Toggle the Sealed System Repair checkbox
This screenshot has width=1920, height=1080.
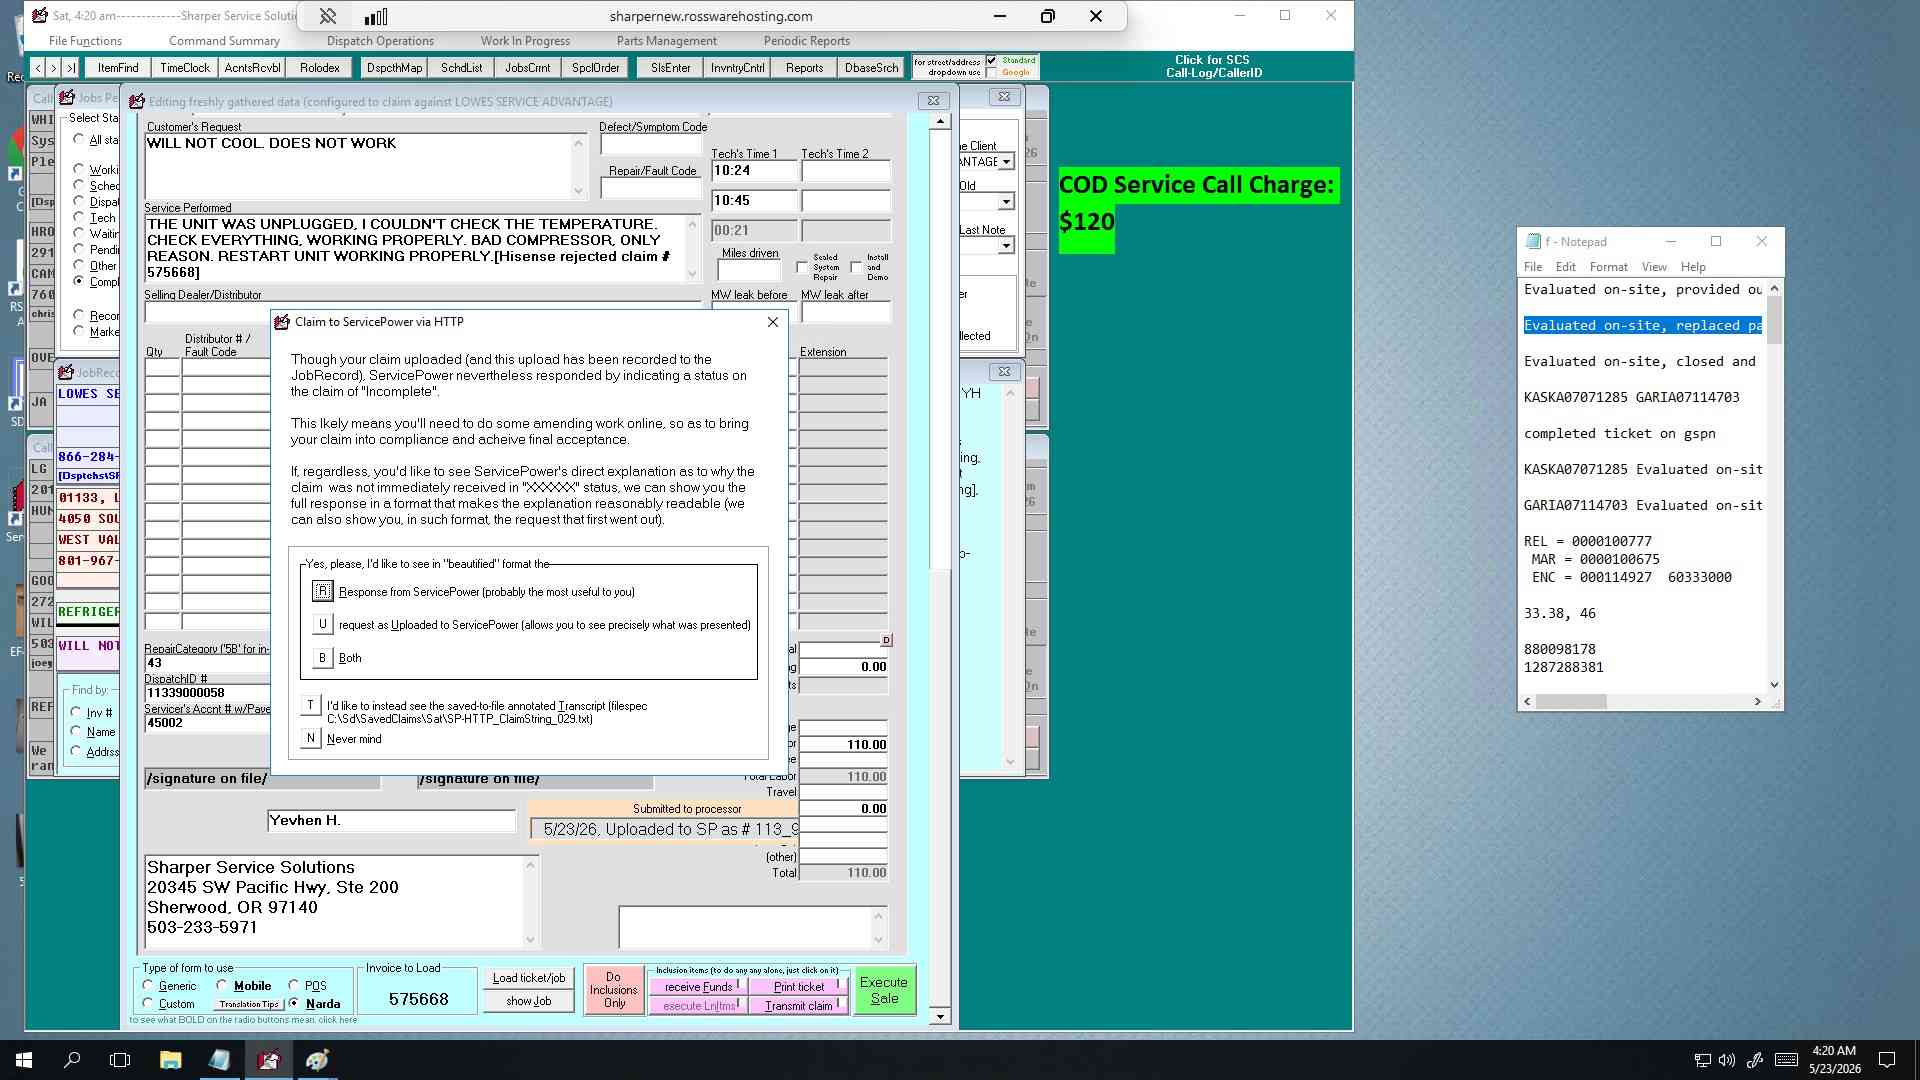pos(802,267)
